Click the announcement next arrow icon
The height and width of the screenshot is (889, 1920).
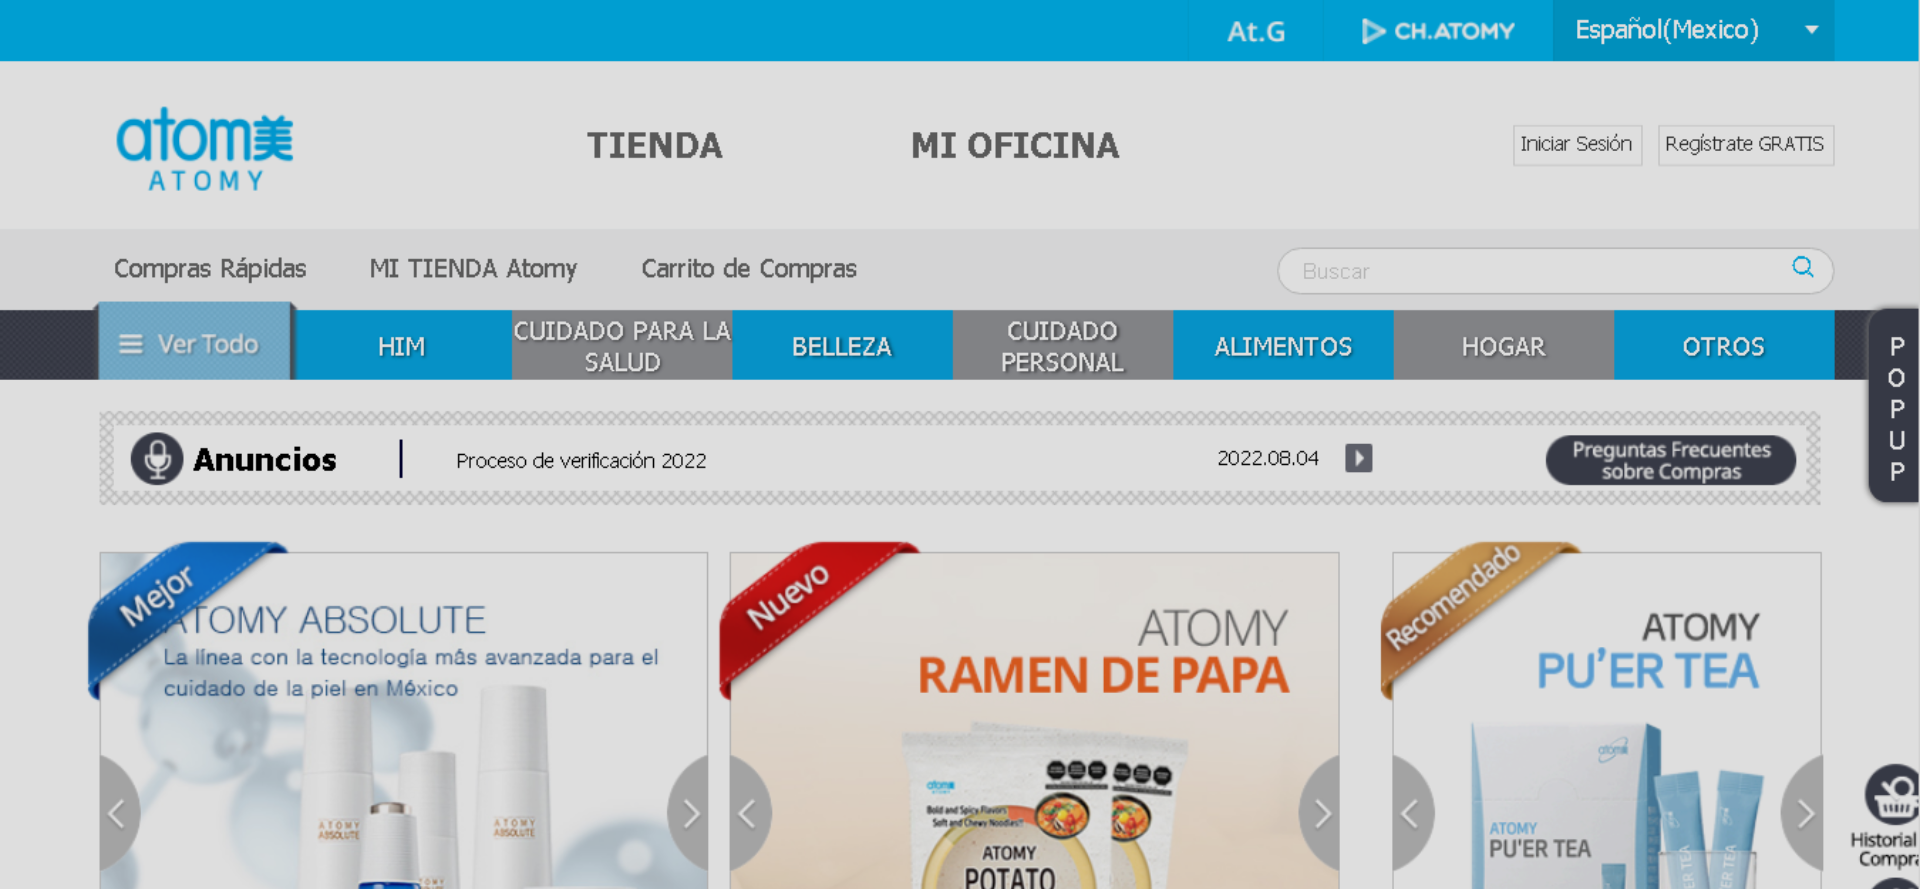pyautogui.click(x=1358, y=458)
